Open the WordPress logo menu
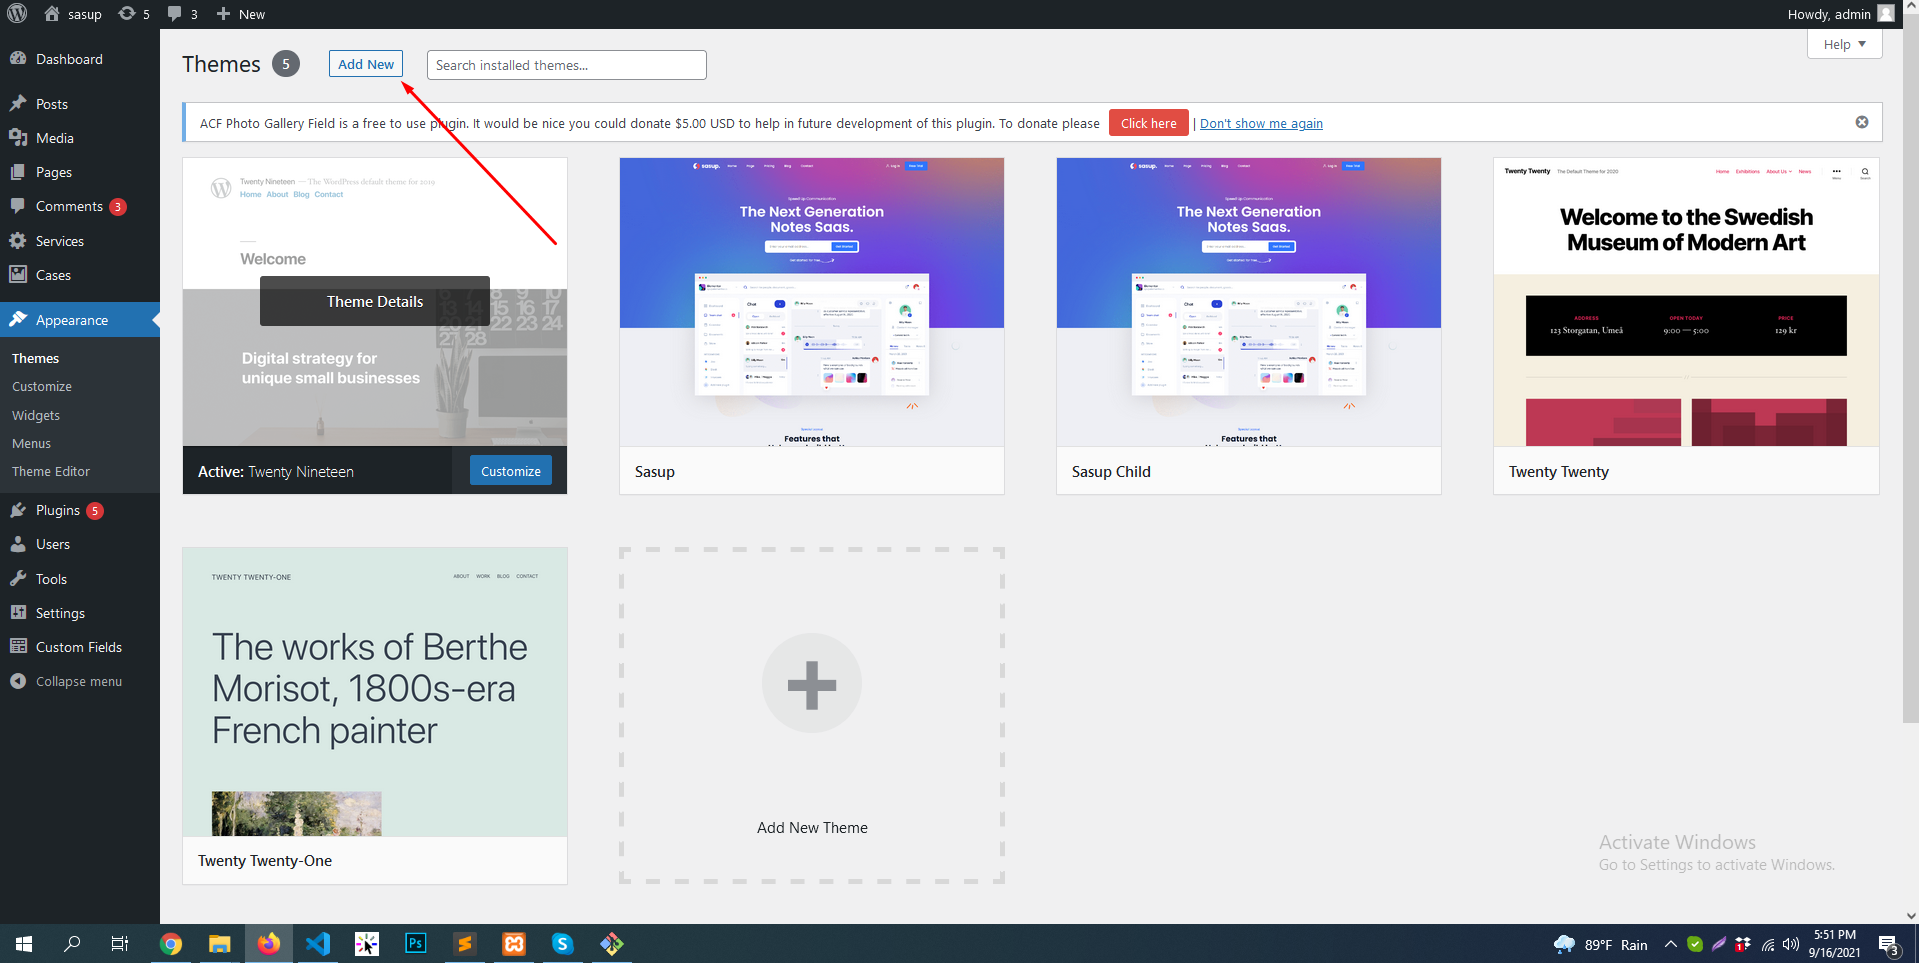The height and width of the screenshot is (963, 1919). point(17,14)
